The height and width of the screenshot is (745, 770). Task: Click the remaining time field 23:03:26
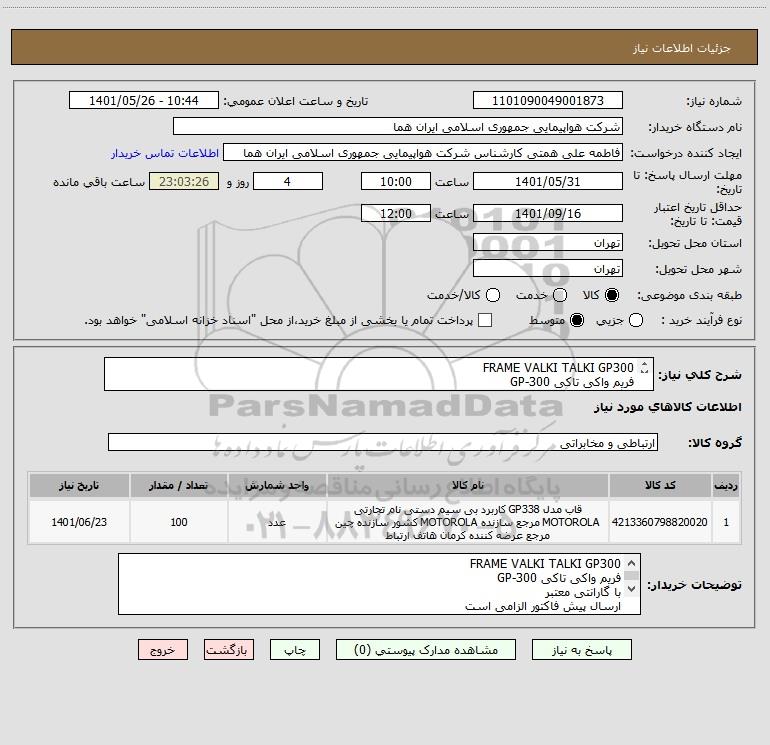(184, 181)
